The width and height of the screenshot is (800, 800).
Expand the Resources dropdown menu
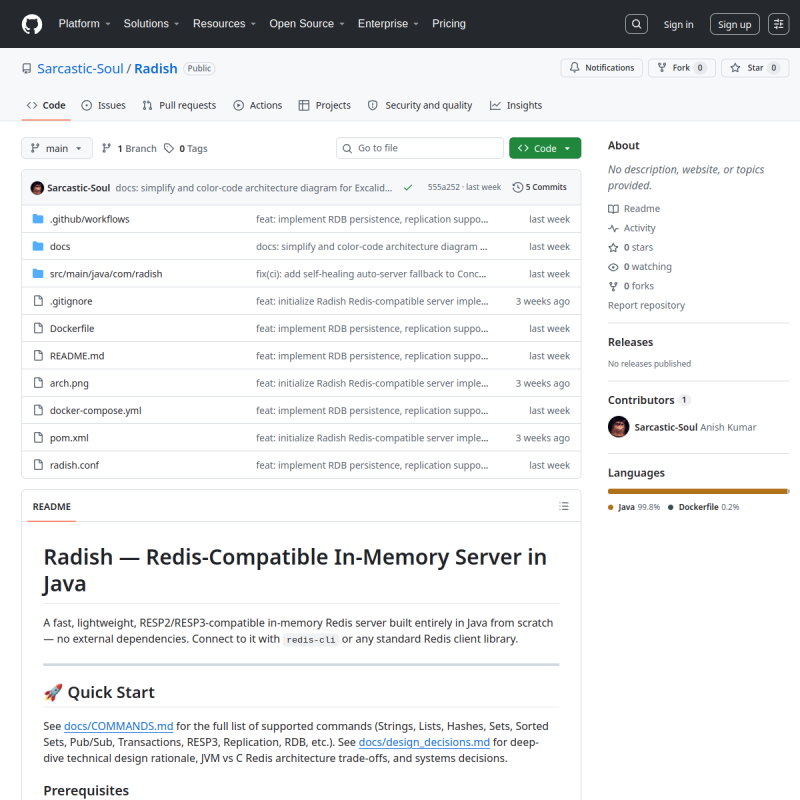[224, 23]
